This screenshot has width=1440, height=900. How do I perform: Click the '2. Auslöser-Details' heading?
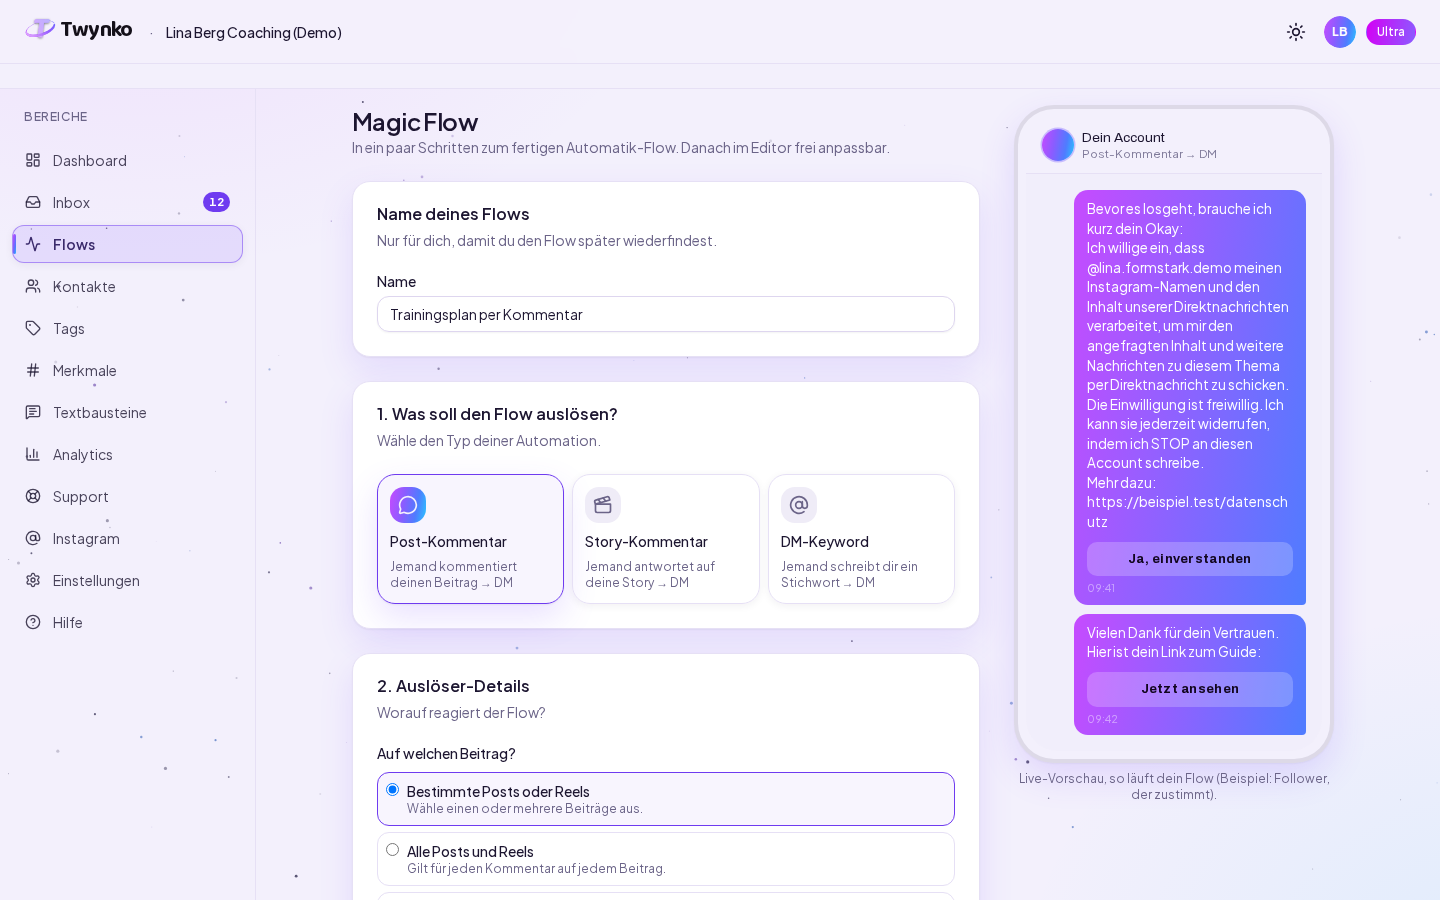point(453,686)
